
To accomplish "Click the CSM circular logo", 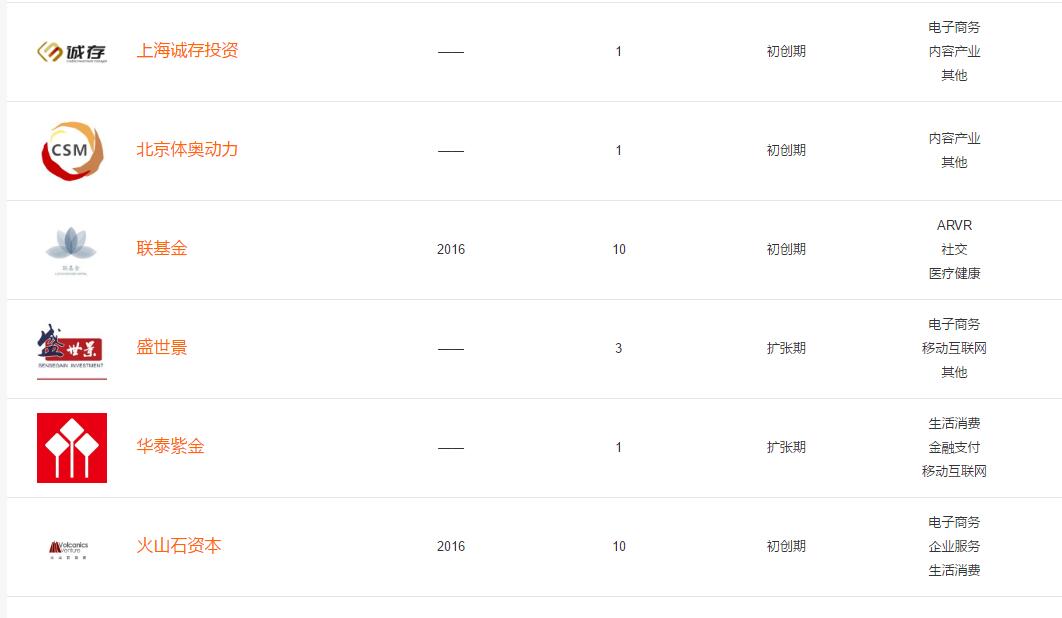I will [x=72, y=150].
